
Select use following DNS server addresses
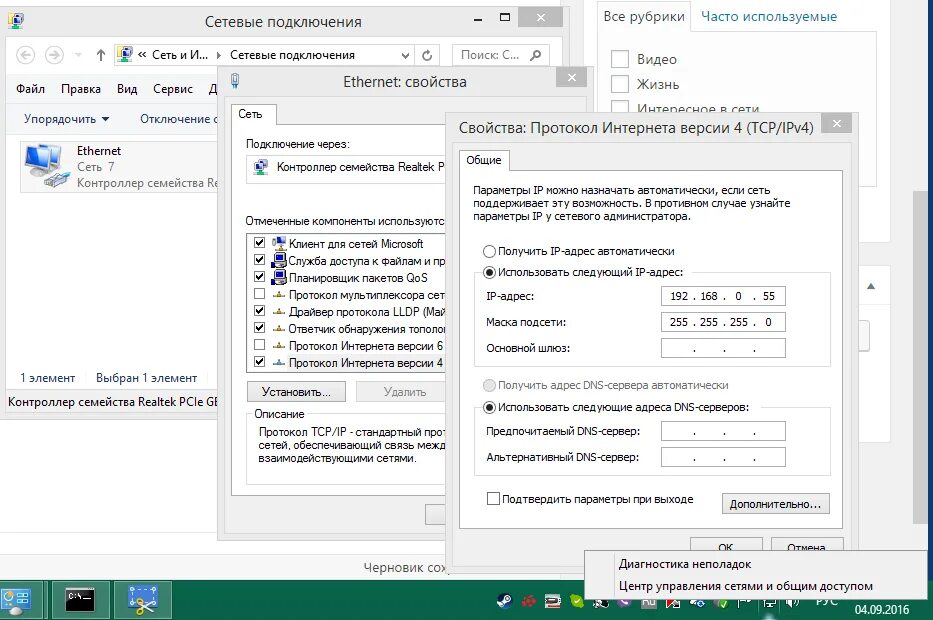click(489, 408)
